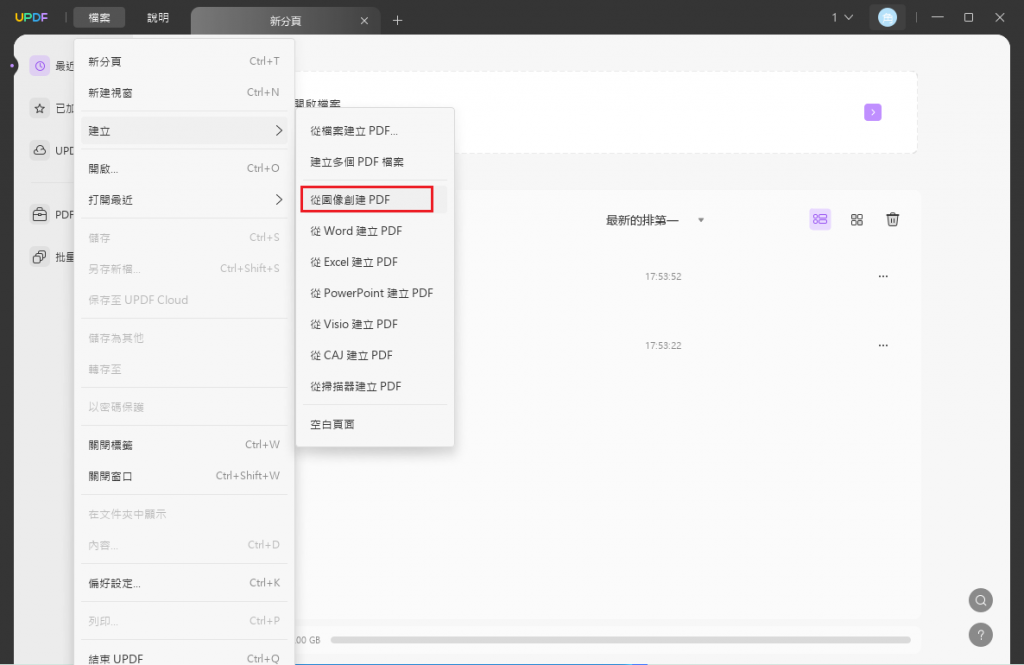Image resolution: width=1024 pixels, height=665 pixels.
Task: Select 從圖像創建 PDF submenu item
Action: [375, 200]
